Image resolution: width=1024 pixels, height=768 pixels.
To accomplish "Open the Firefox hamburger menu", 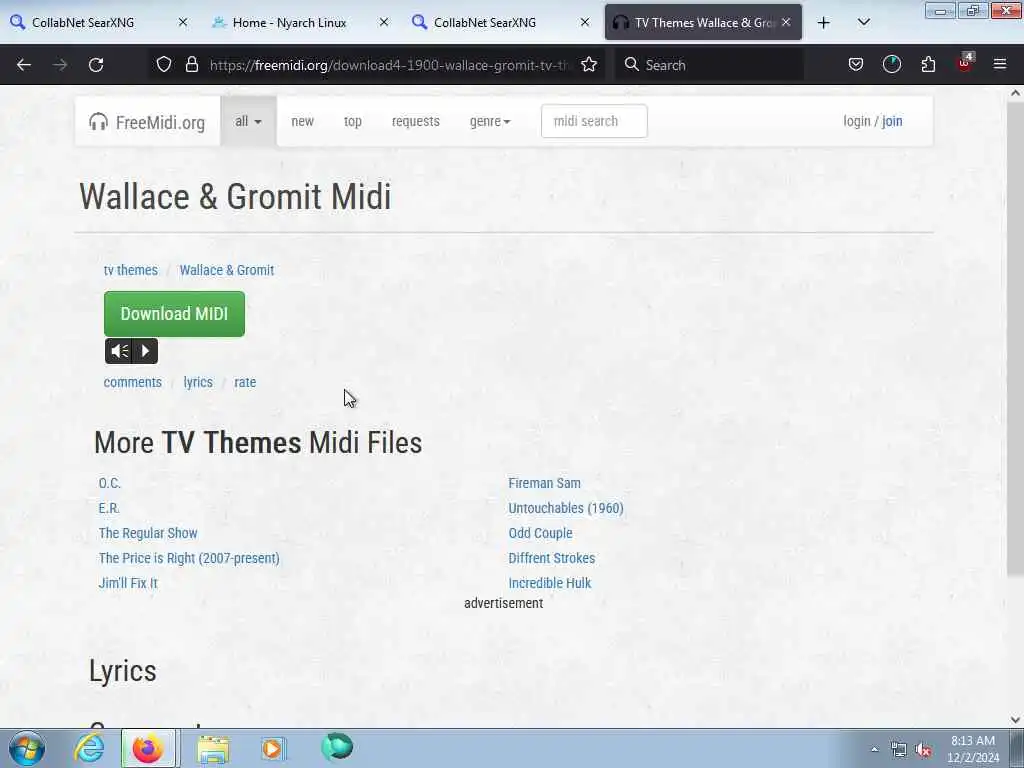I will click(1000, 64).
